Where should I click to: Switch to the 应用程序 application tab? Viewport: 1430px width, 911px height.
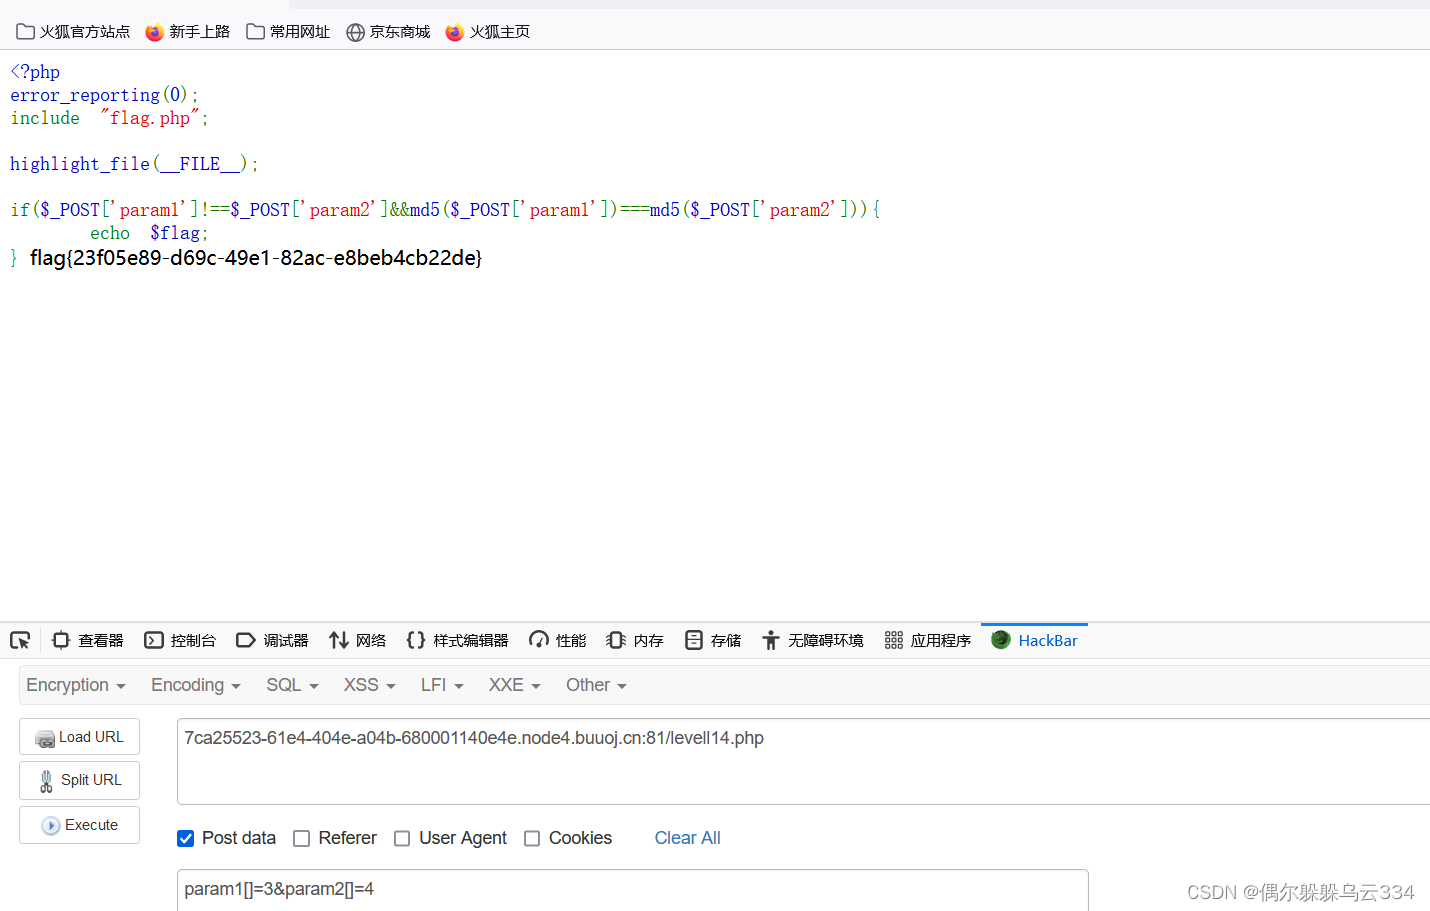click(928, 640)
